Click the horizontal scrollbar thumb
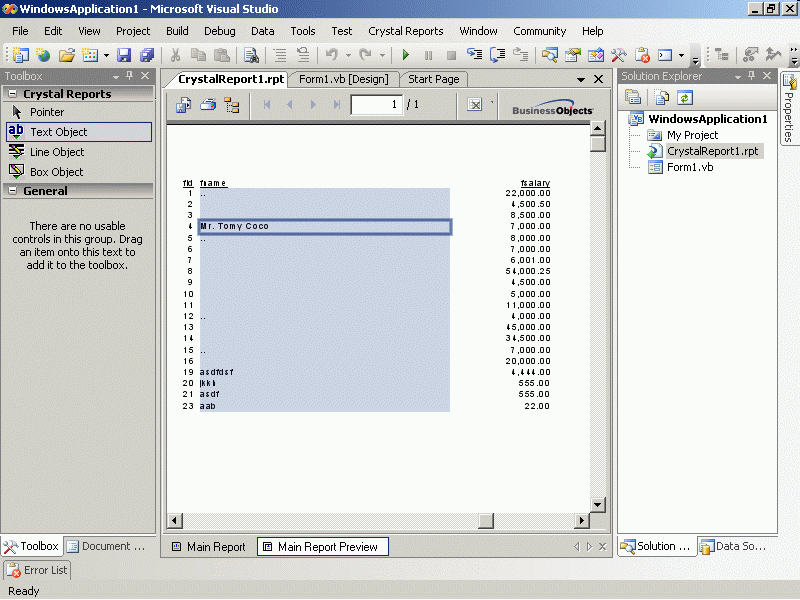The width and height of the screenshot is (800, 600). point(486,520)
